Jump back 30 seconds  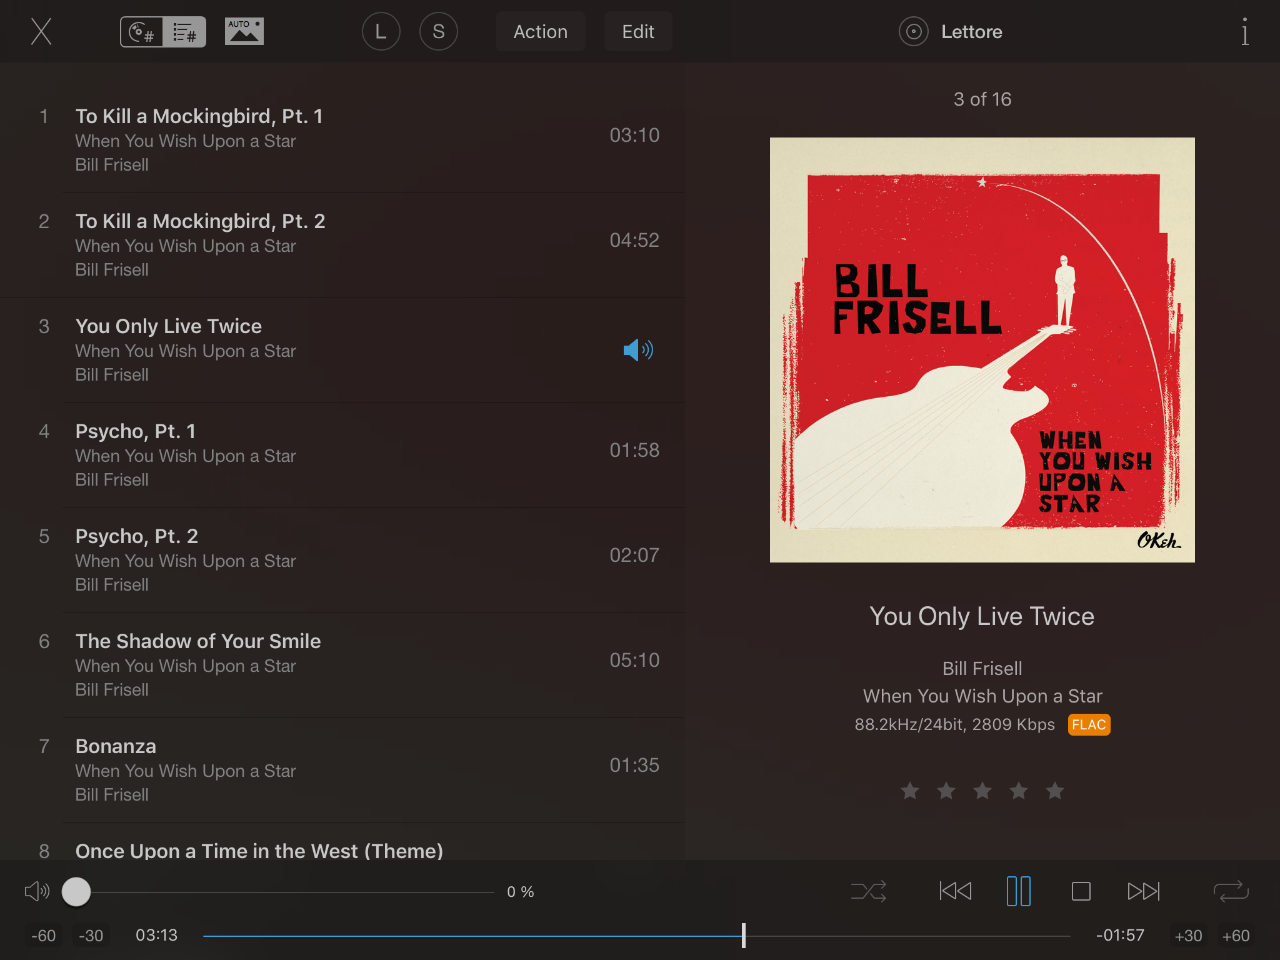[x=91, y=936]
